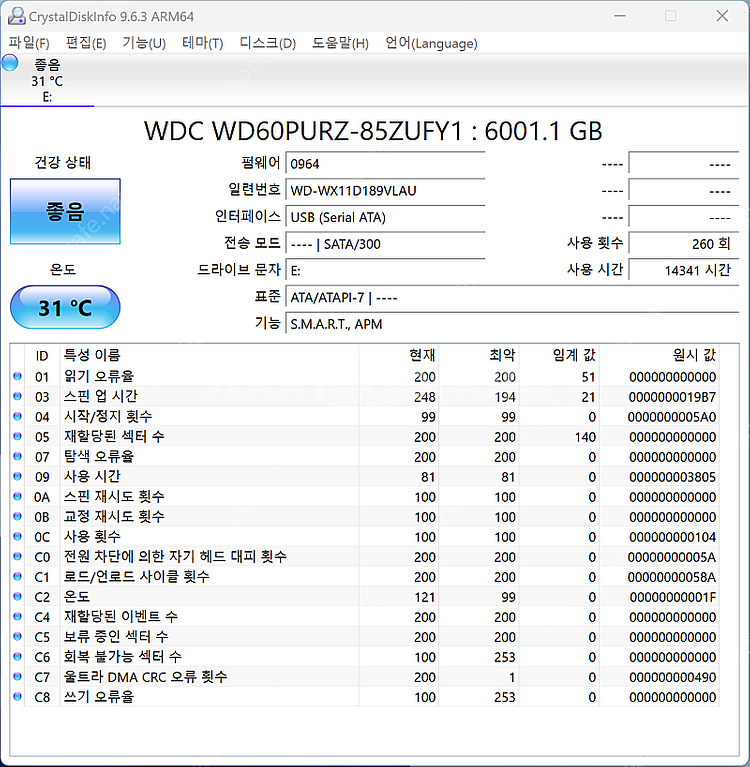This screenshot has height=767, width=750.
Task: Click the power-on hours field 14341 시간
Action: pos(683,271)
